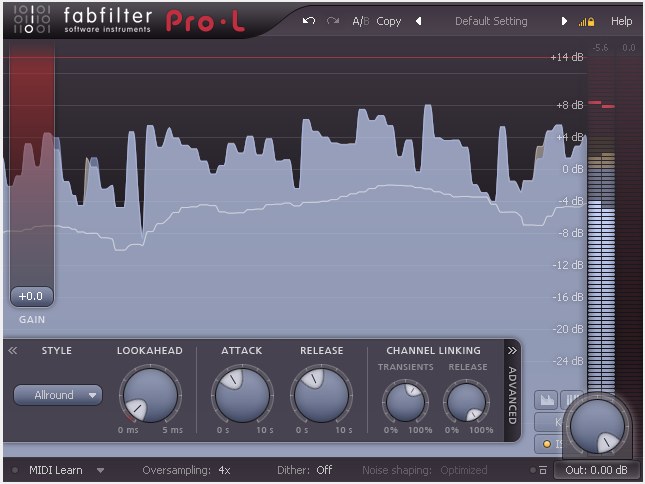Click the 0.0 peak readout

coord(629,48)
